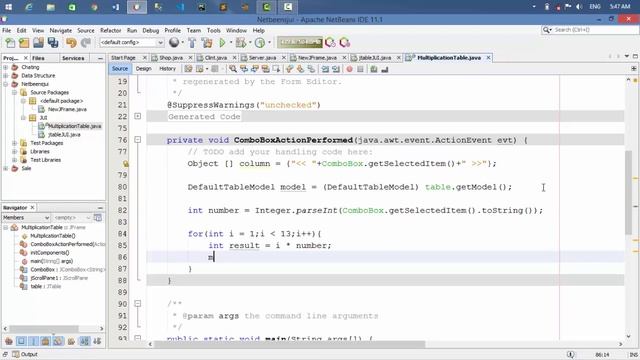Image resolution: width=640 pixels, height=360 pixels.
Task: Click the Shift Line Left icon
Action: pos(325,69)
